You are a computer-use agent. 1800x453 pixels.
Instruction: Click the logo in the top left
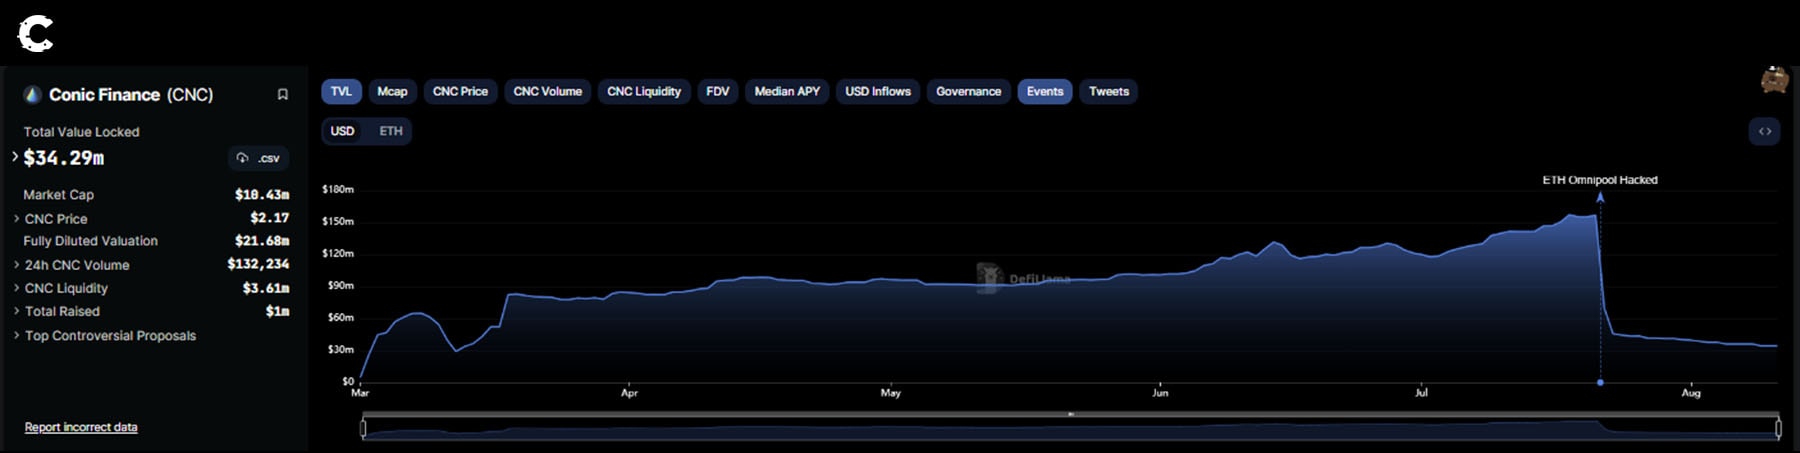point(35,34)
